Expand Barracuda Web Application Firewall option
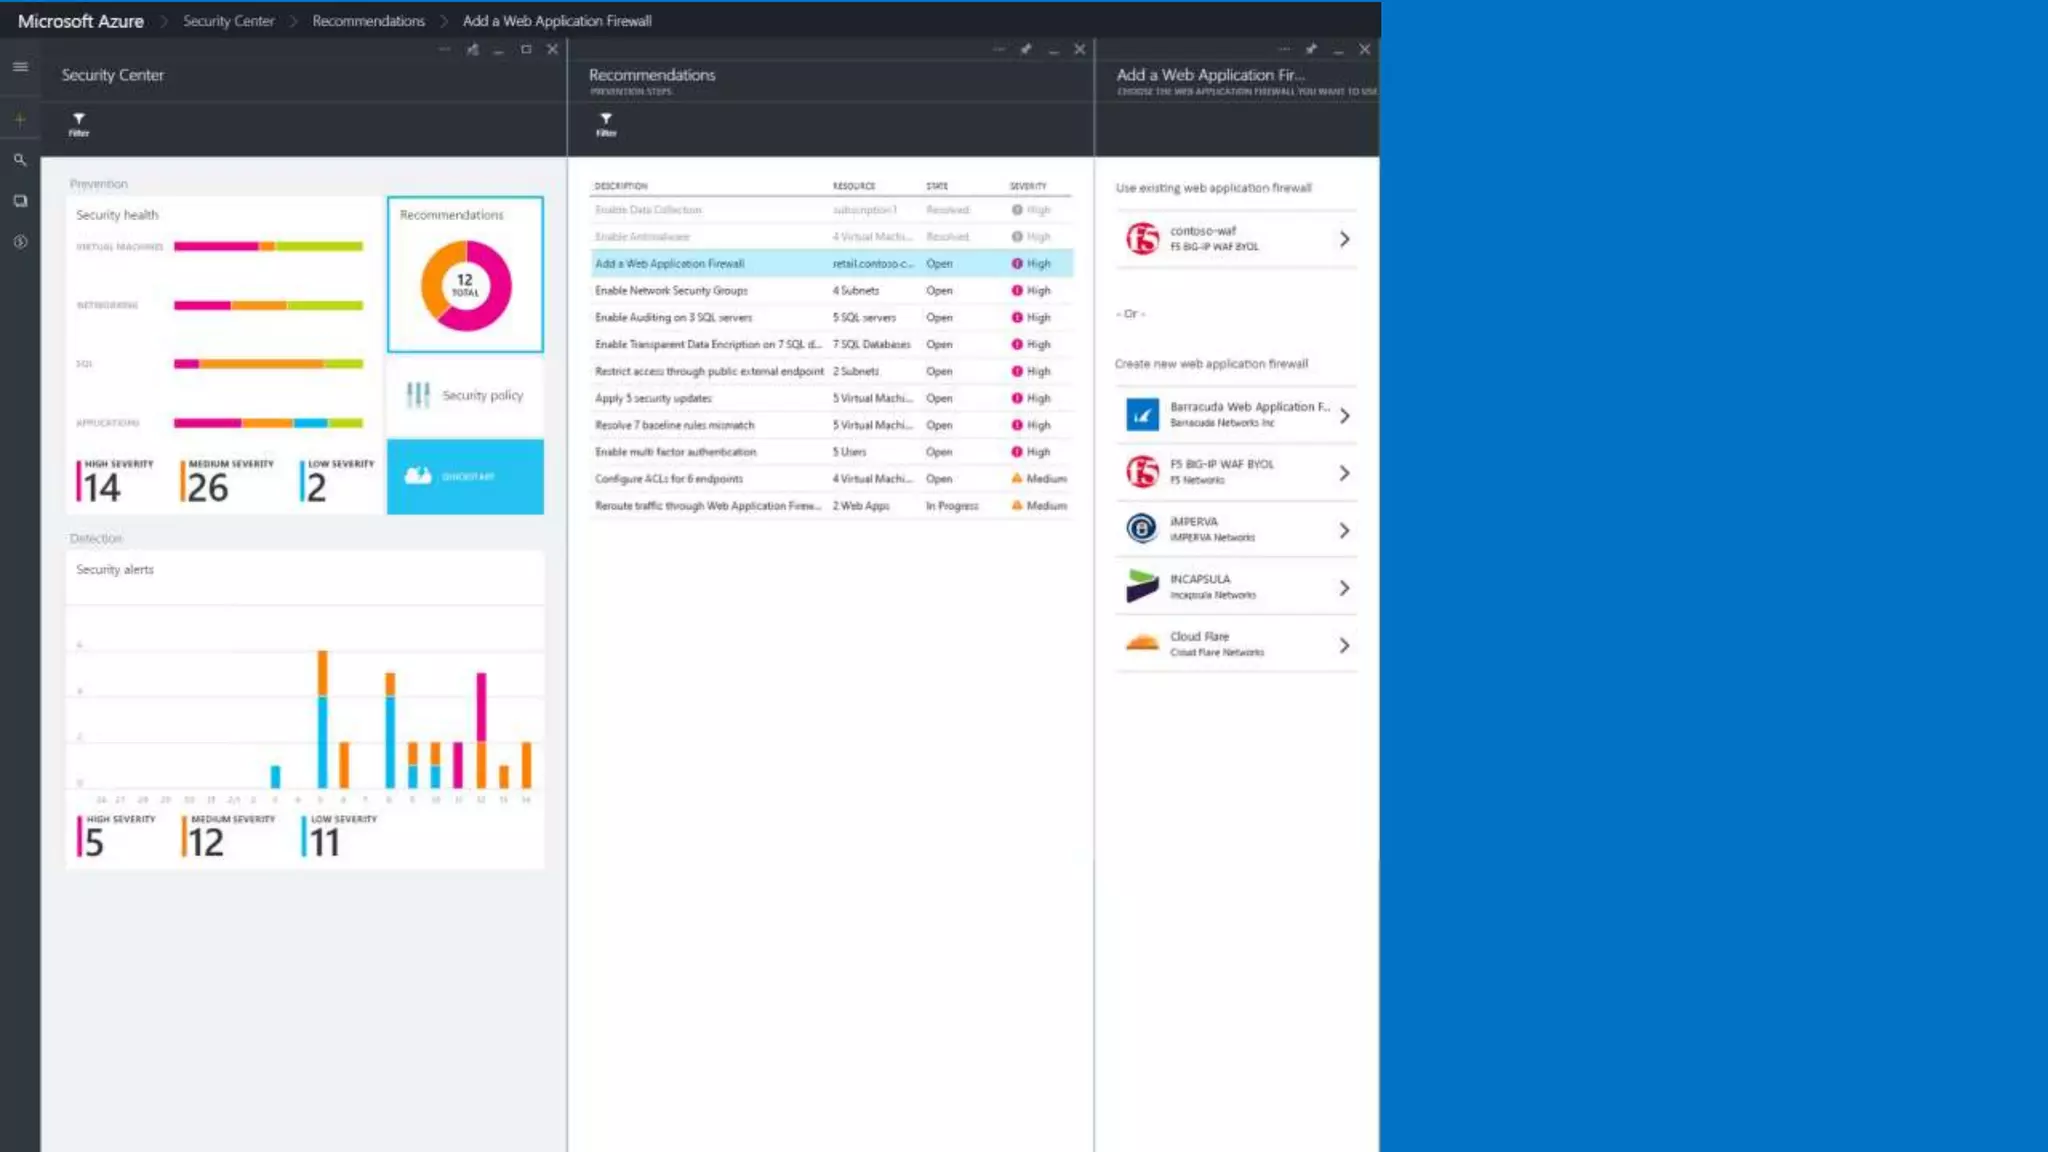 [x=1343, y=415]
